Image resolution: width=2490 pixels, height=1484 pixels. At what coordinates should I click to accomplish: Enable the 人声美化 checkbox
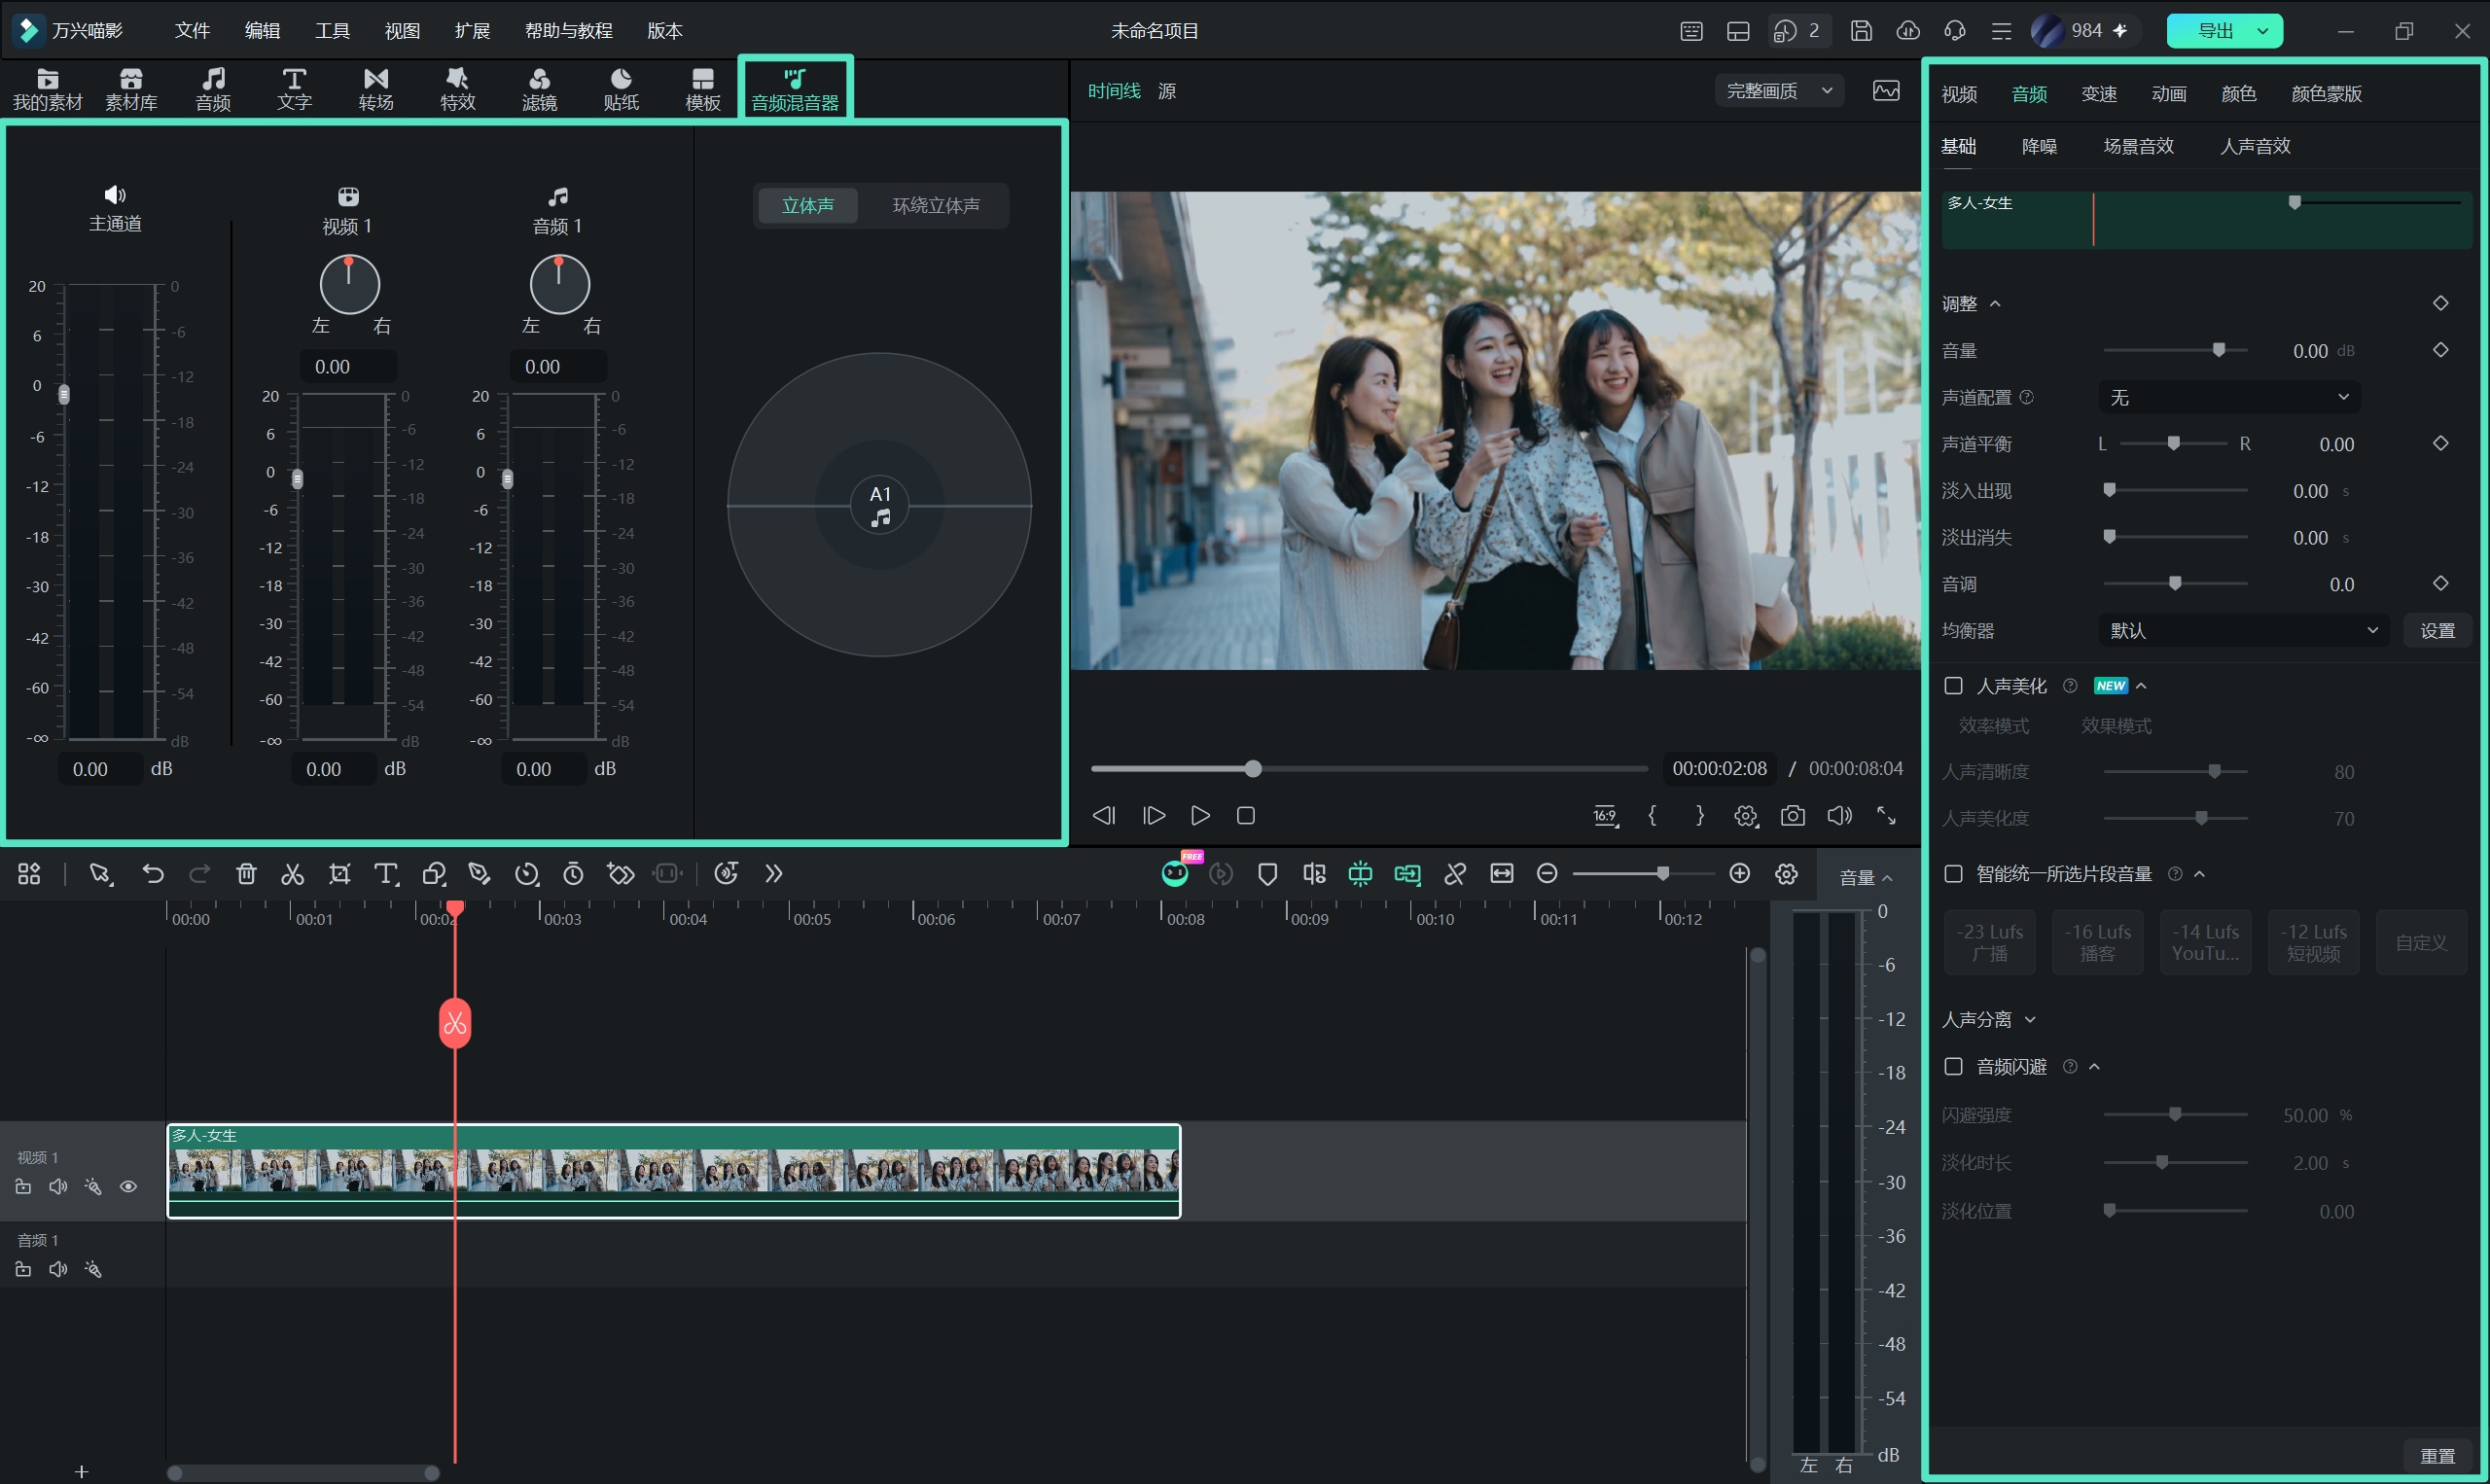coord(1953,685)
